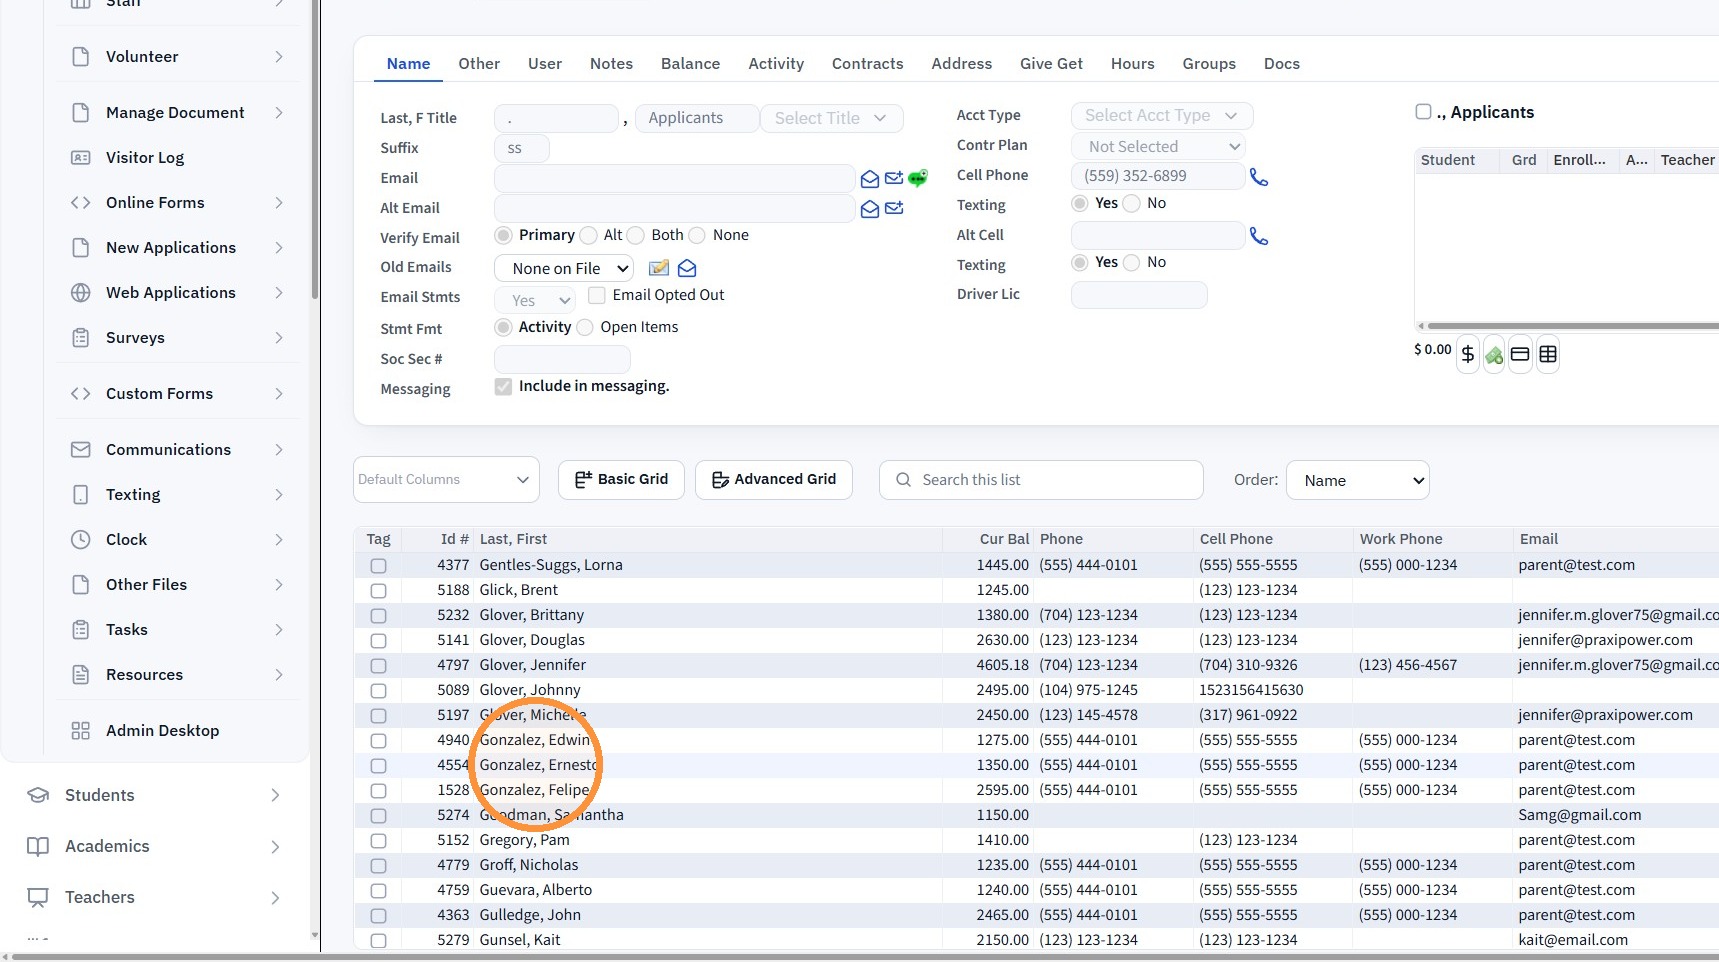Click the Web Applications globe icon
The width and height of the screenshot is (1719, 962).
81,292
